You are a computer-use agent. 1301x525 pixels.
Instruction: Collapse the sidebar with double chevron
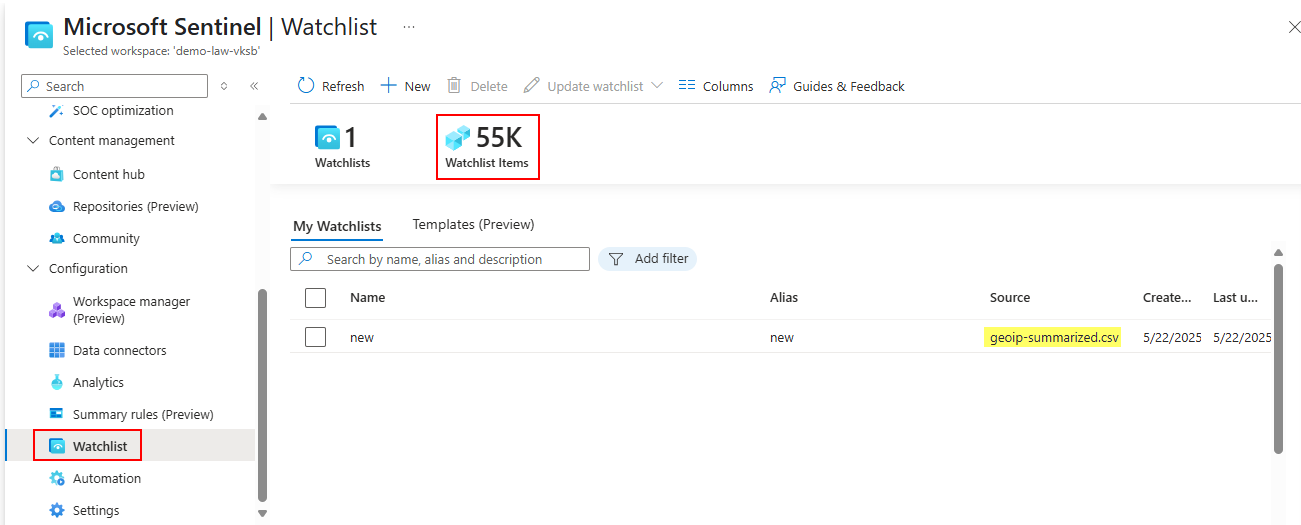pos(254,86)
